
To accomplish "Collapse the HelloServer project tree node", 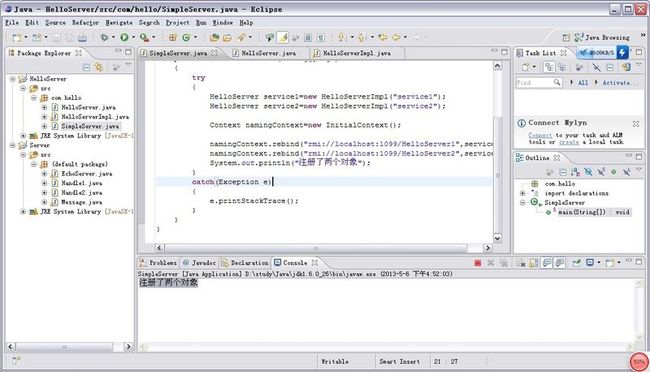I will pos(13,79).
